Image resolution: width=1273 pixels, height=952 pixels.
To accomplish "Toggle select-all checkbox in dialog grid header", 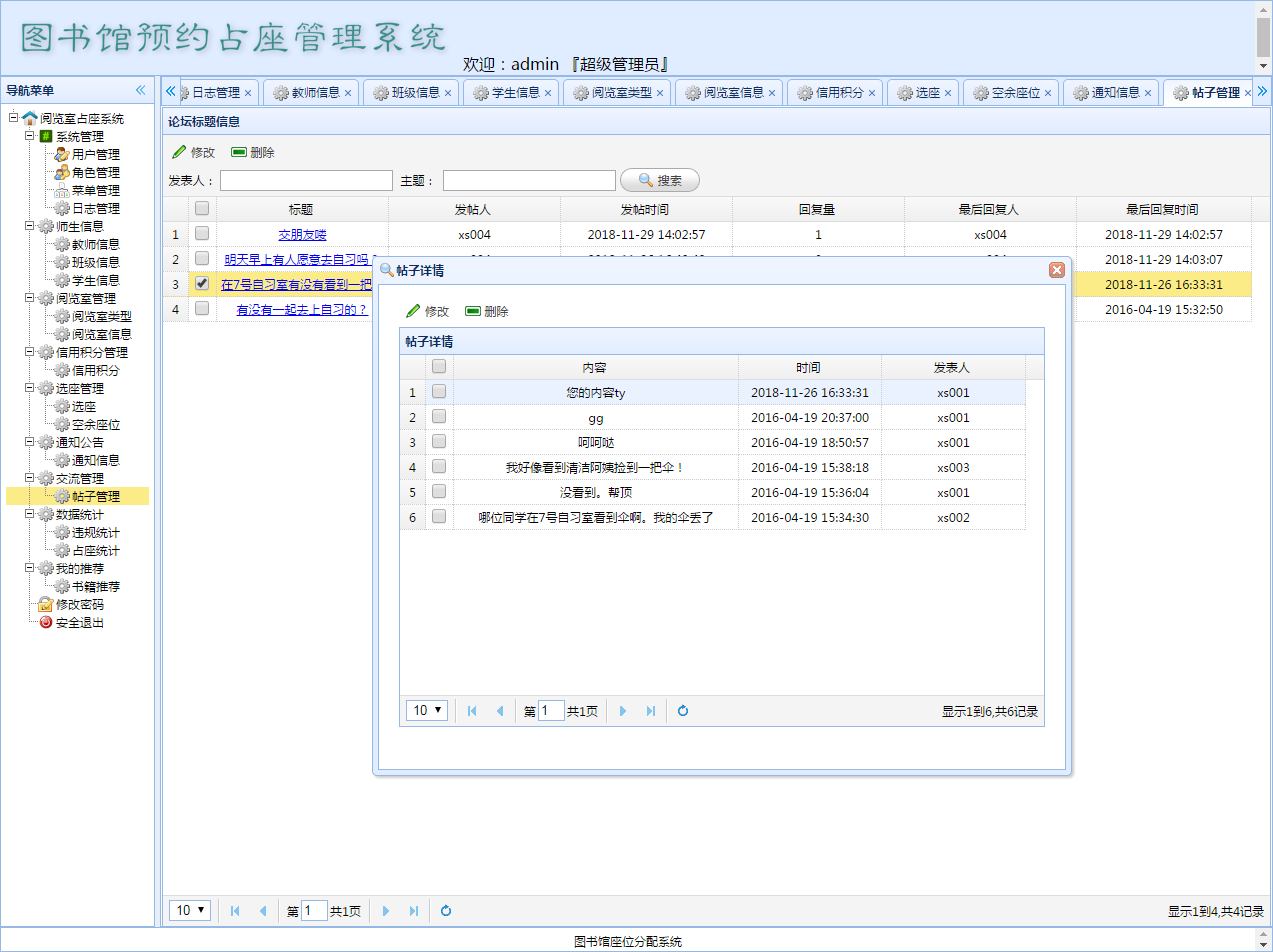I will click(439, 366).
